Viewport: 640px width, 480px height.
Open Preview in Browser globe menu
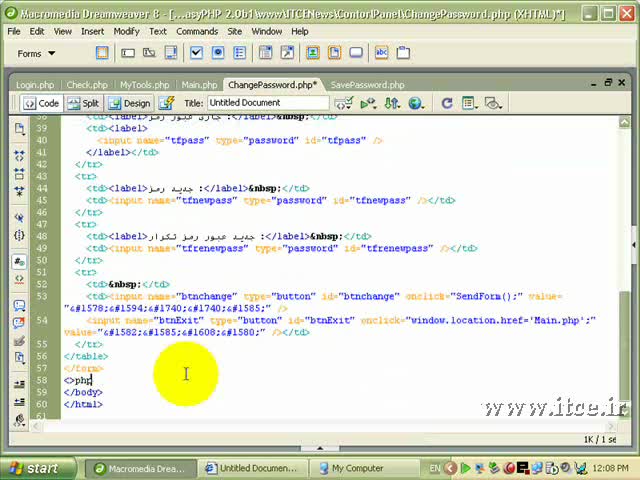click(416, 103)
